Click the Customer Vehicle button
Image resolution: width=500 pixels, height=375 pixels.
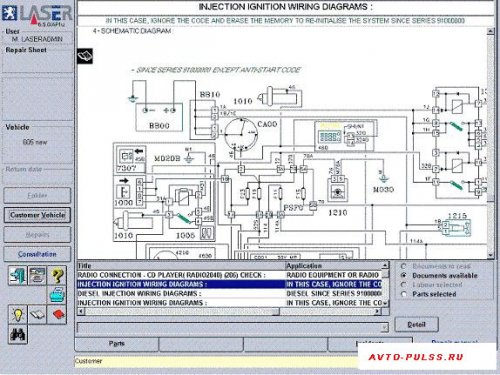pos(37,215)
